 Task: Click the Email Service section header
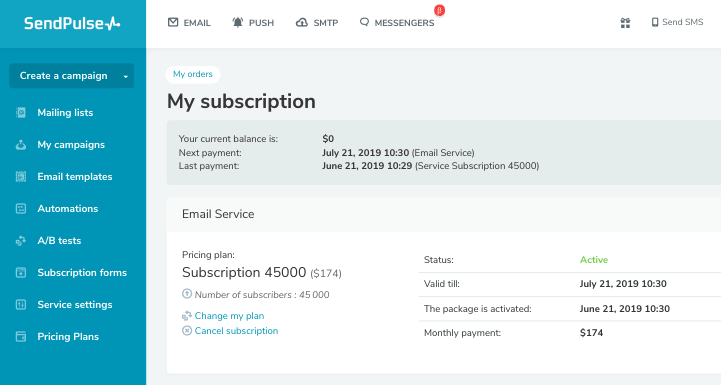[x=218, y=214]
